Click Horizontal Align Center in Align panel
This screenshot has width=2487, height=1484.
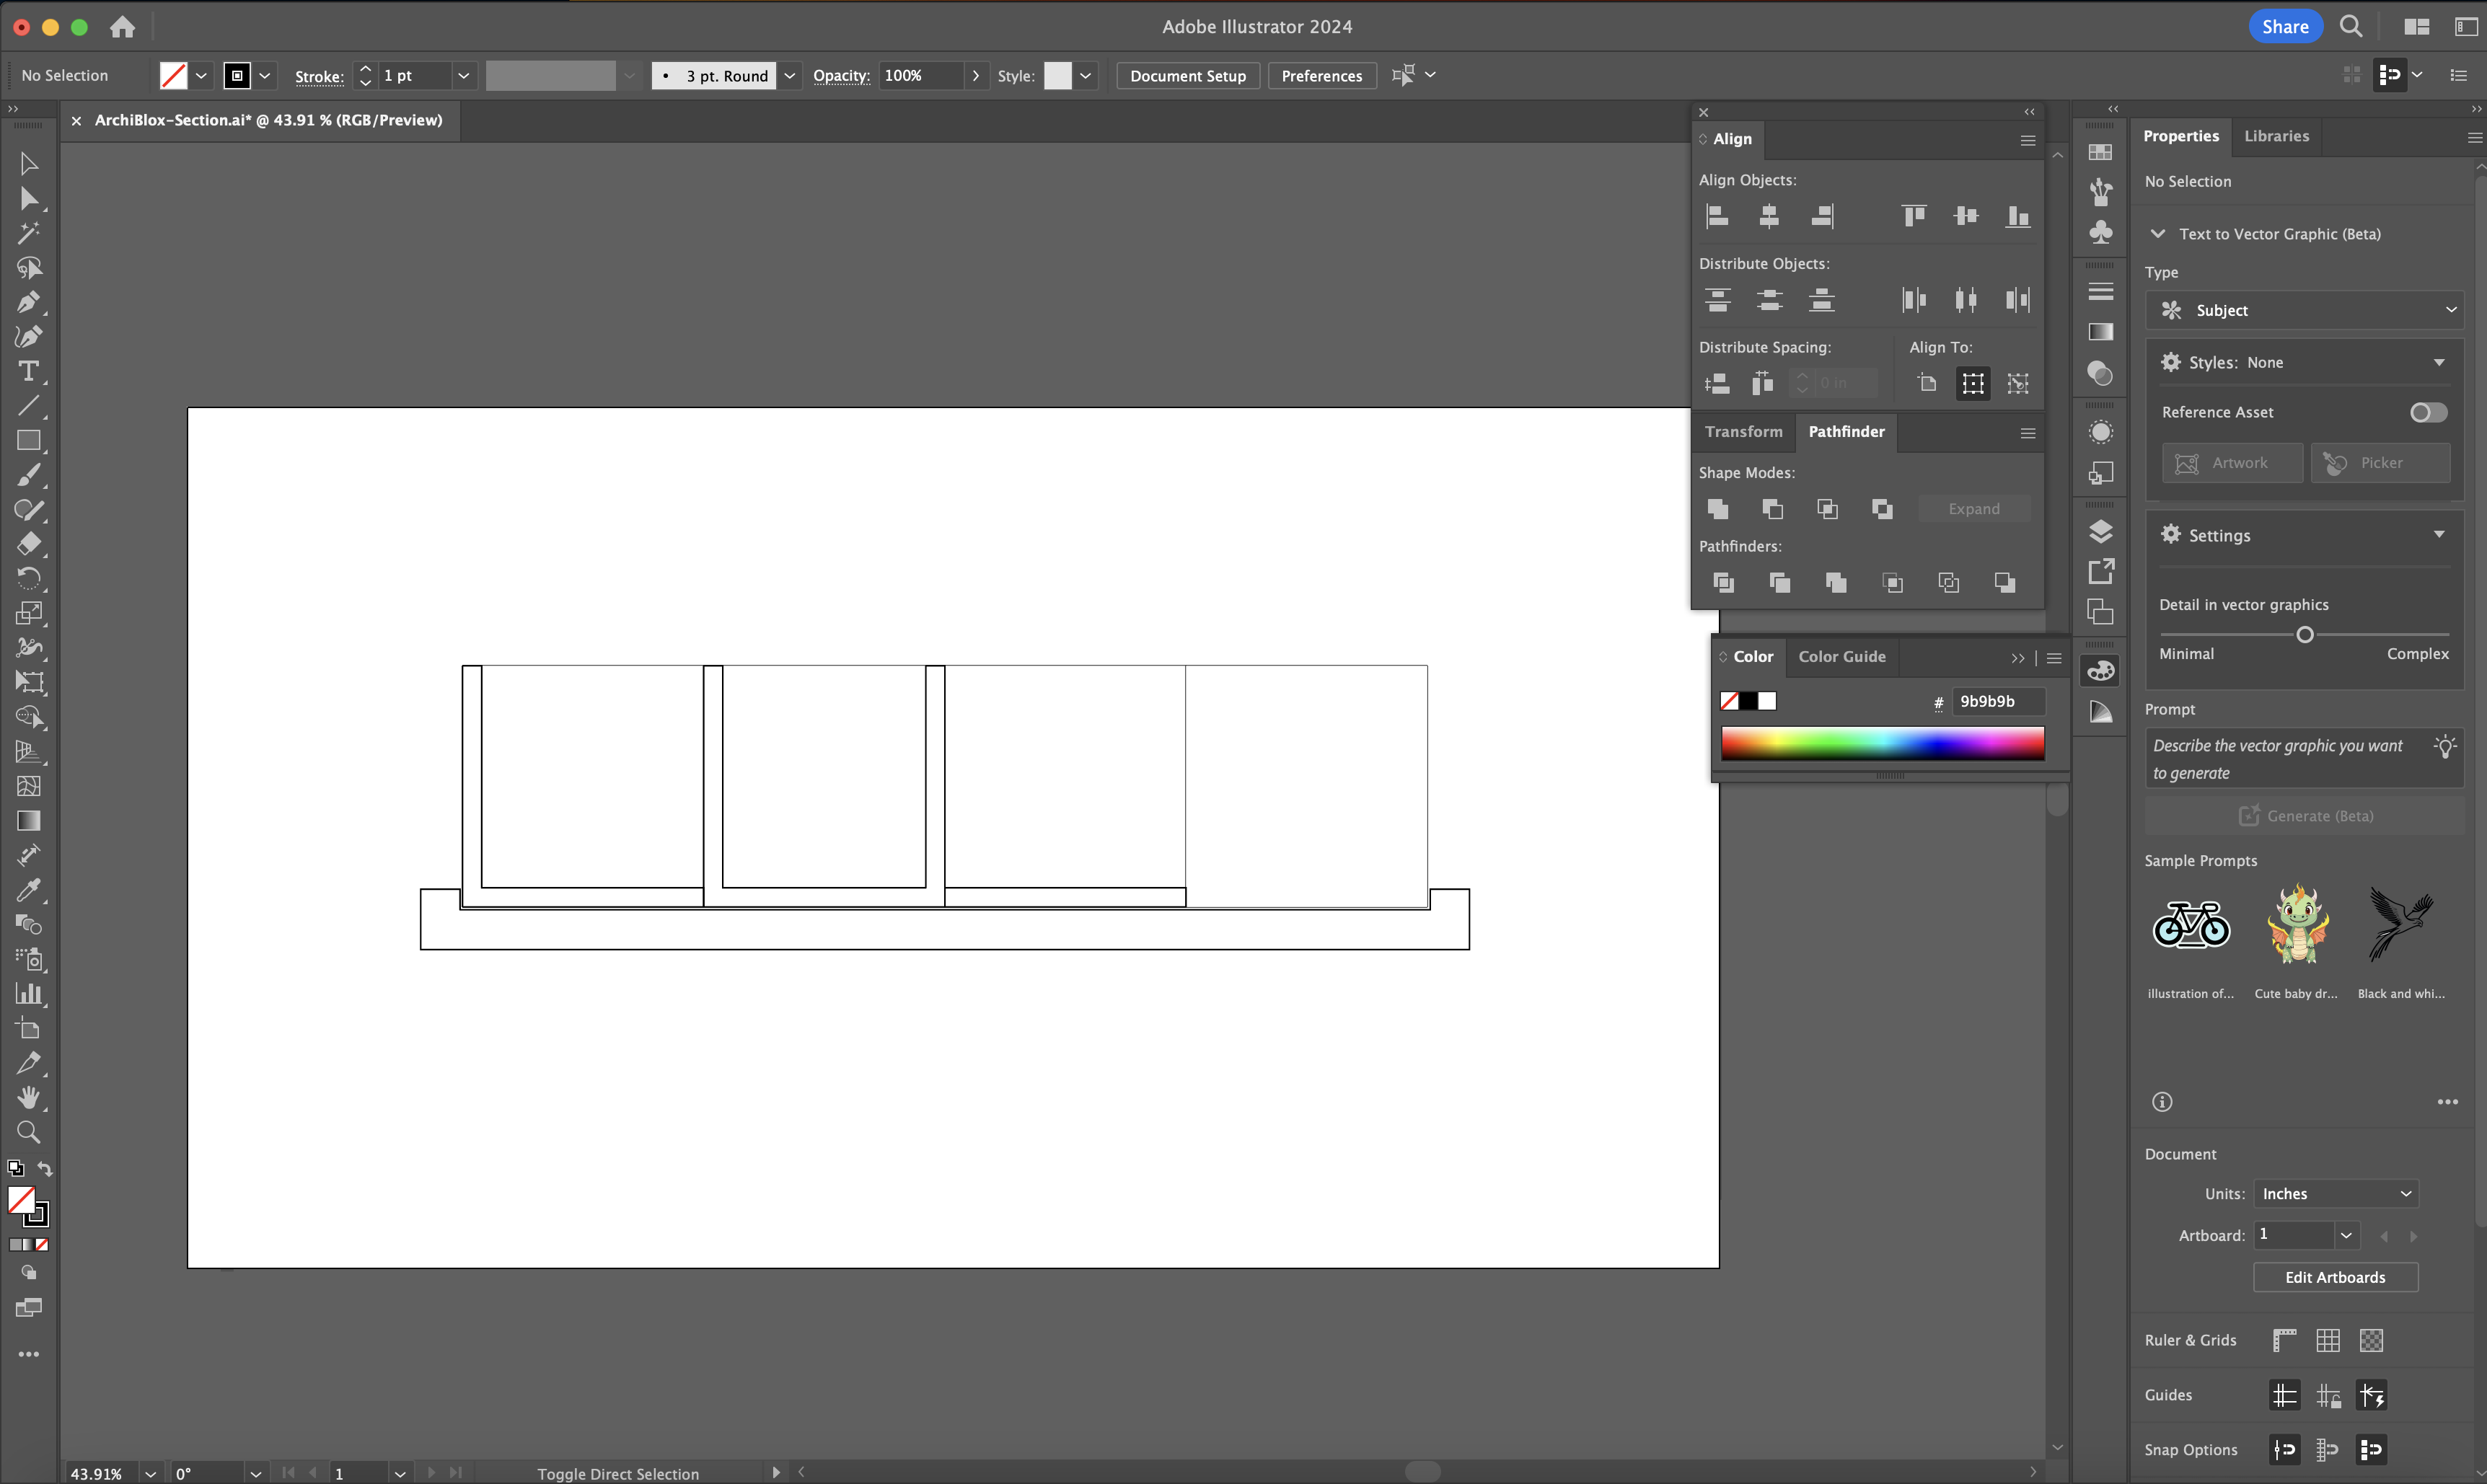click(x=1769, y=216)
